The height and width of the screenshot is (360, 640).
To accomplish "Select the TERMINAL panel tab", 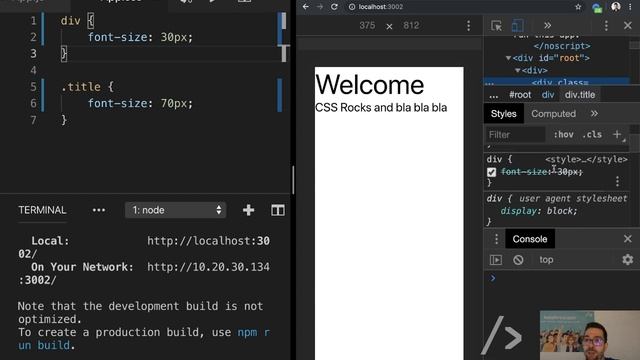I will (x=42, y=210).
